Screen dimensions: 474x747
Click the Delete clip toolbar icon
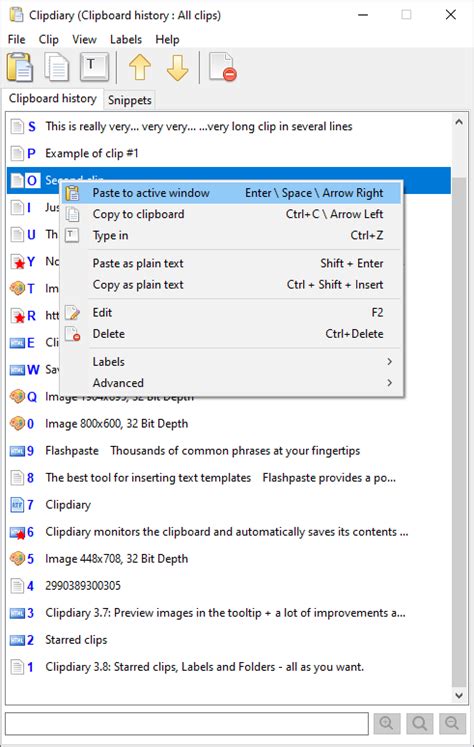pos(222,67)
